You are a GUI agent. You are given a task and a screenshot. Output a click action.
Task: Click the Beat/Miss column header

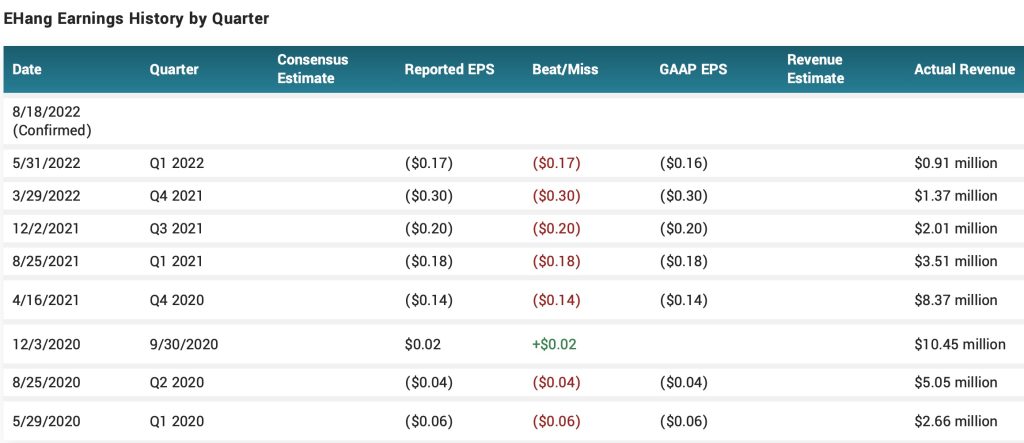coord(565,70)
